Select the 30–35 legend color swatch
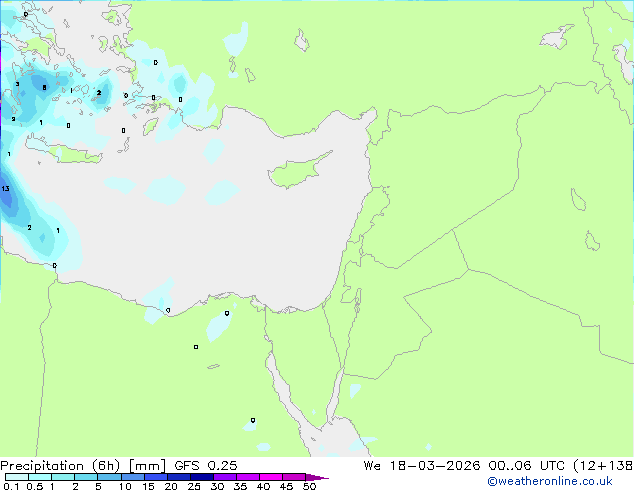 pos(225,477)
